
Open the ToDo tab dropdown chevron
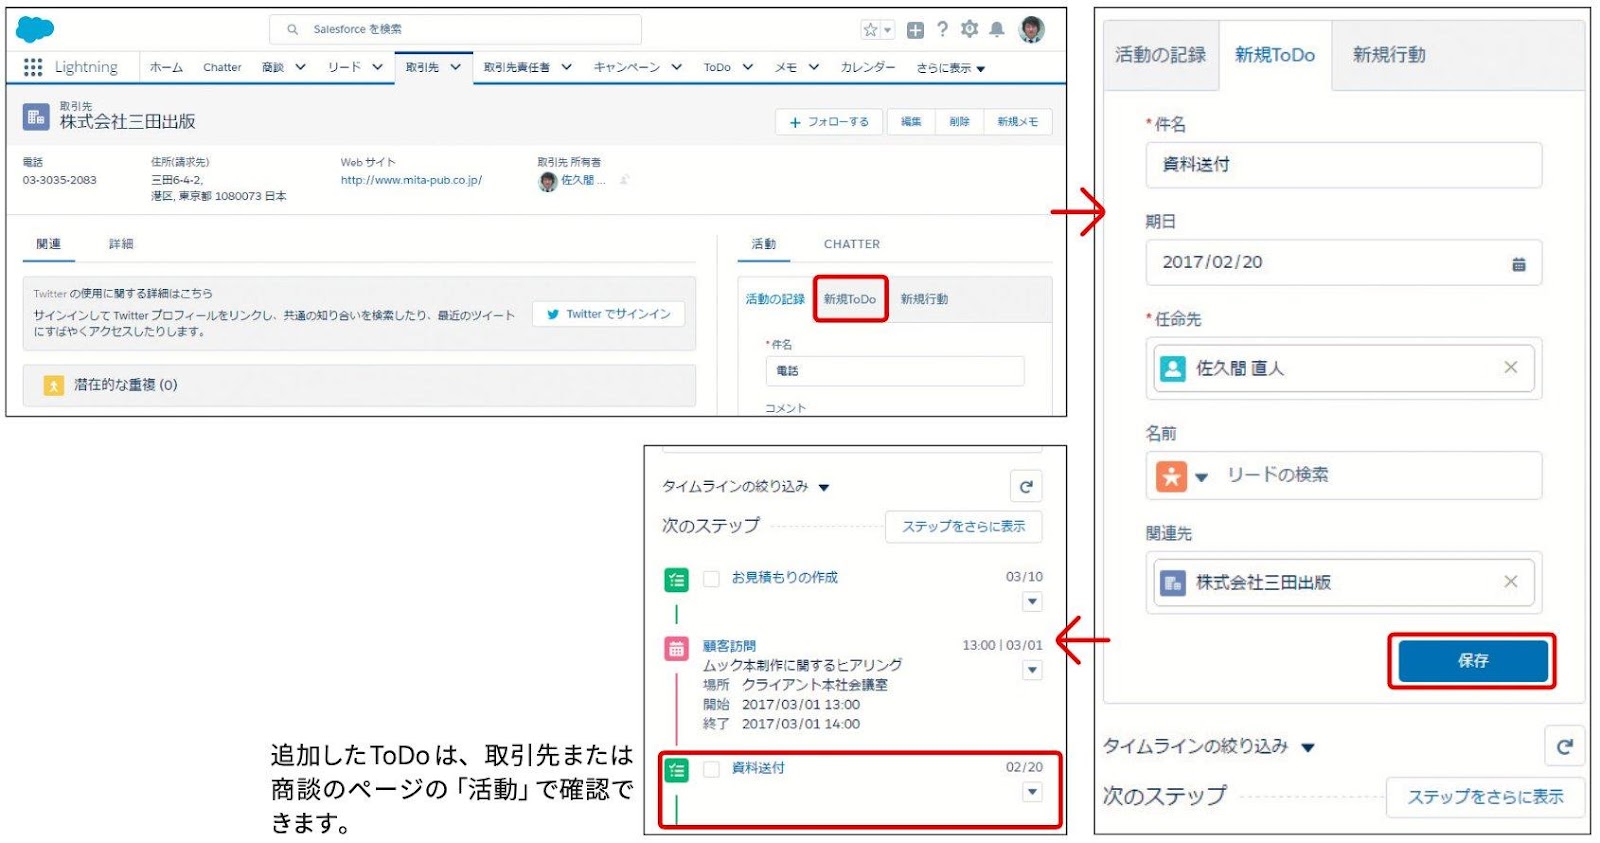[x=747, y=67]
